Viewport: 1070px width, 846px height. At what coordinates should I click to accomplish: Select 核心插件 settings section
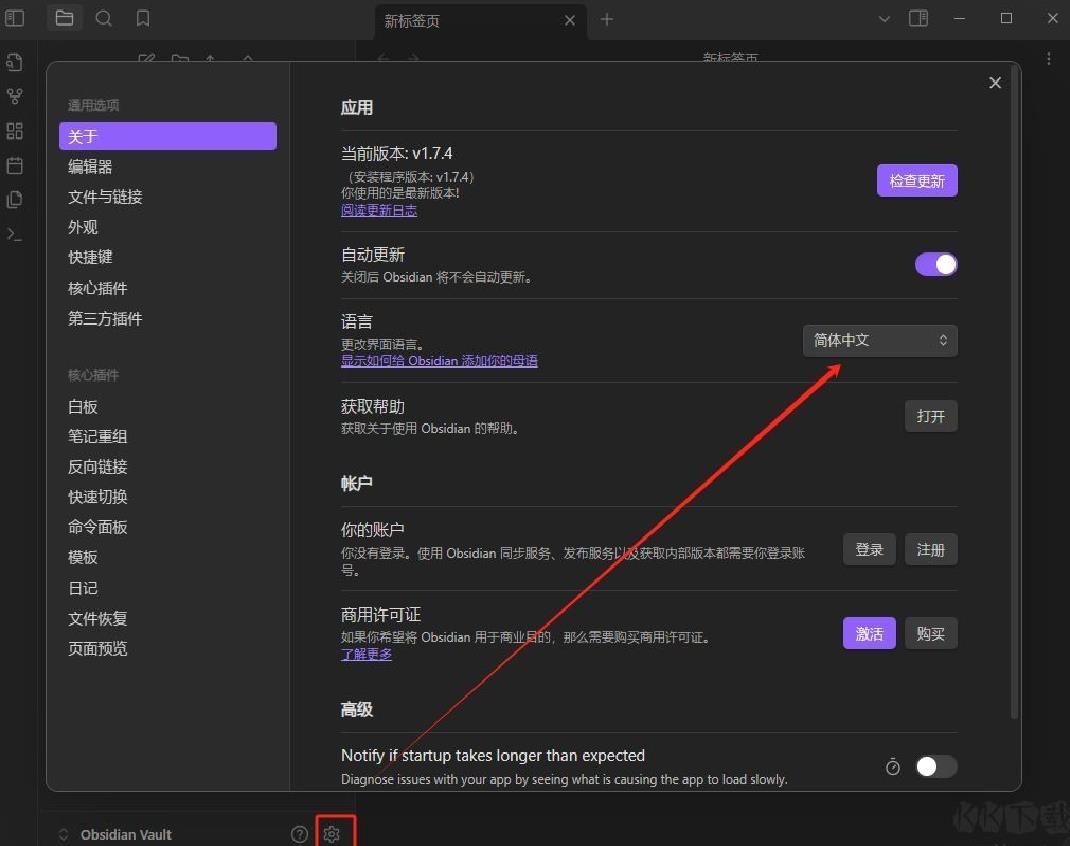168,288
